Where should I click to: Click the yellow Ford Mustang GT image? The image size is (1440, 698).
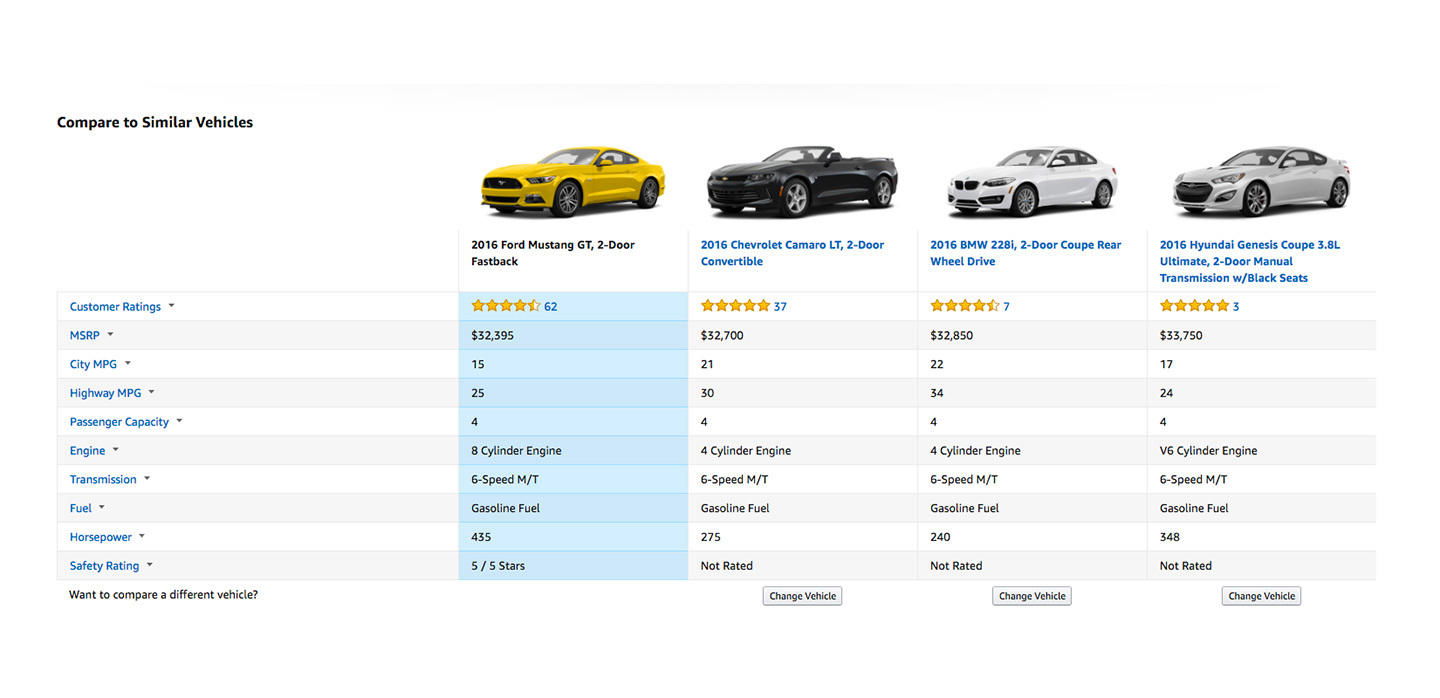pyautogui.click(x=573, y=181)
